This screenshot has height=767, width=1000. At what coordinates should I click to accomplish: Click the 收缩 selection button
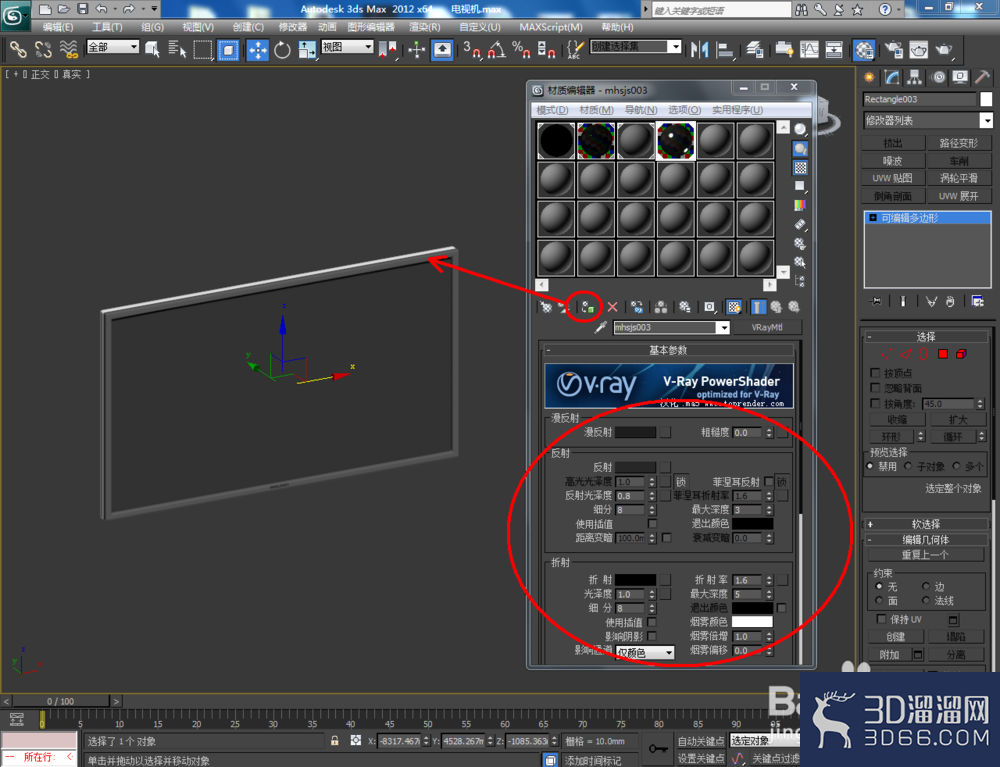(897, 420)
